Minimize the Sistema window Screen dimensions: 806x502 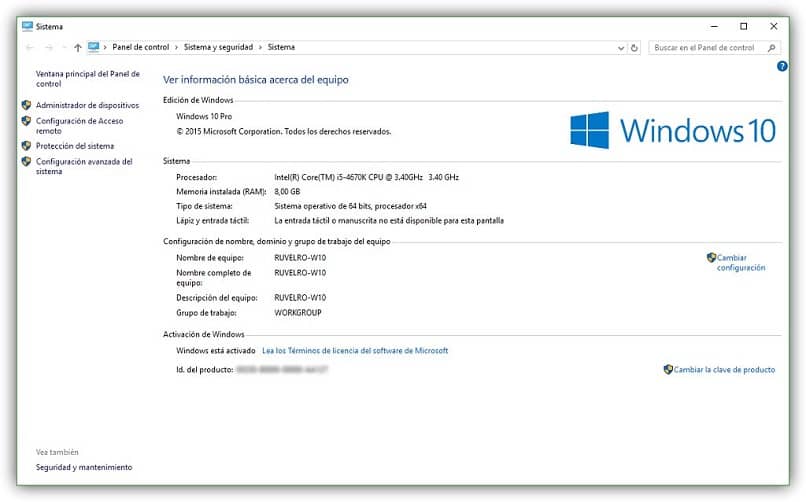(x=714, y=26)
